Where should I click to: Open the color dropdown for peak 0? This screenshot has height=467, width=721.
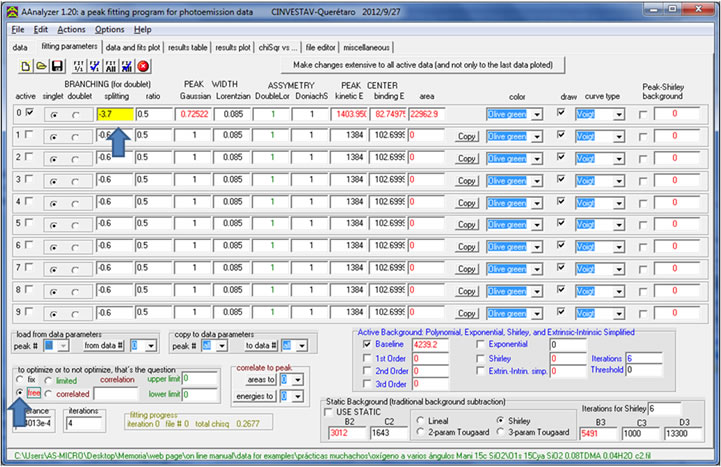point(537,114)
